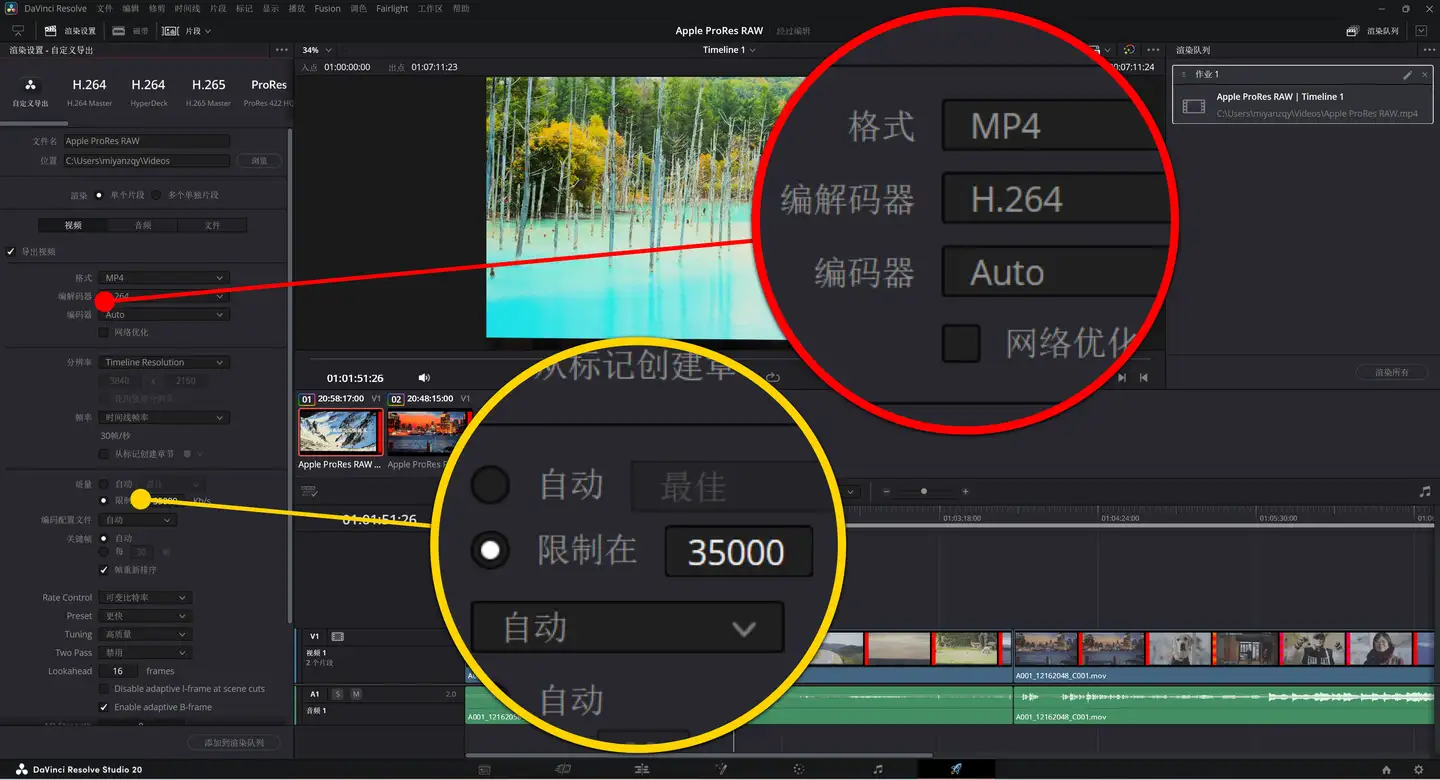Select the 单个片段 render radio button
The image size is (1440, 780).
pos(99,195)
